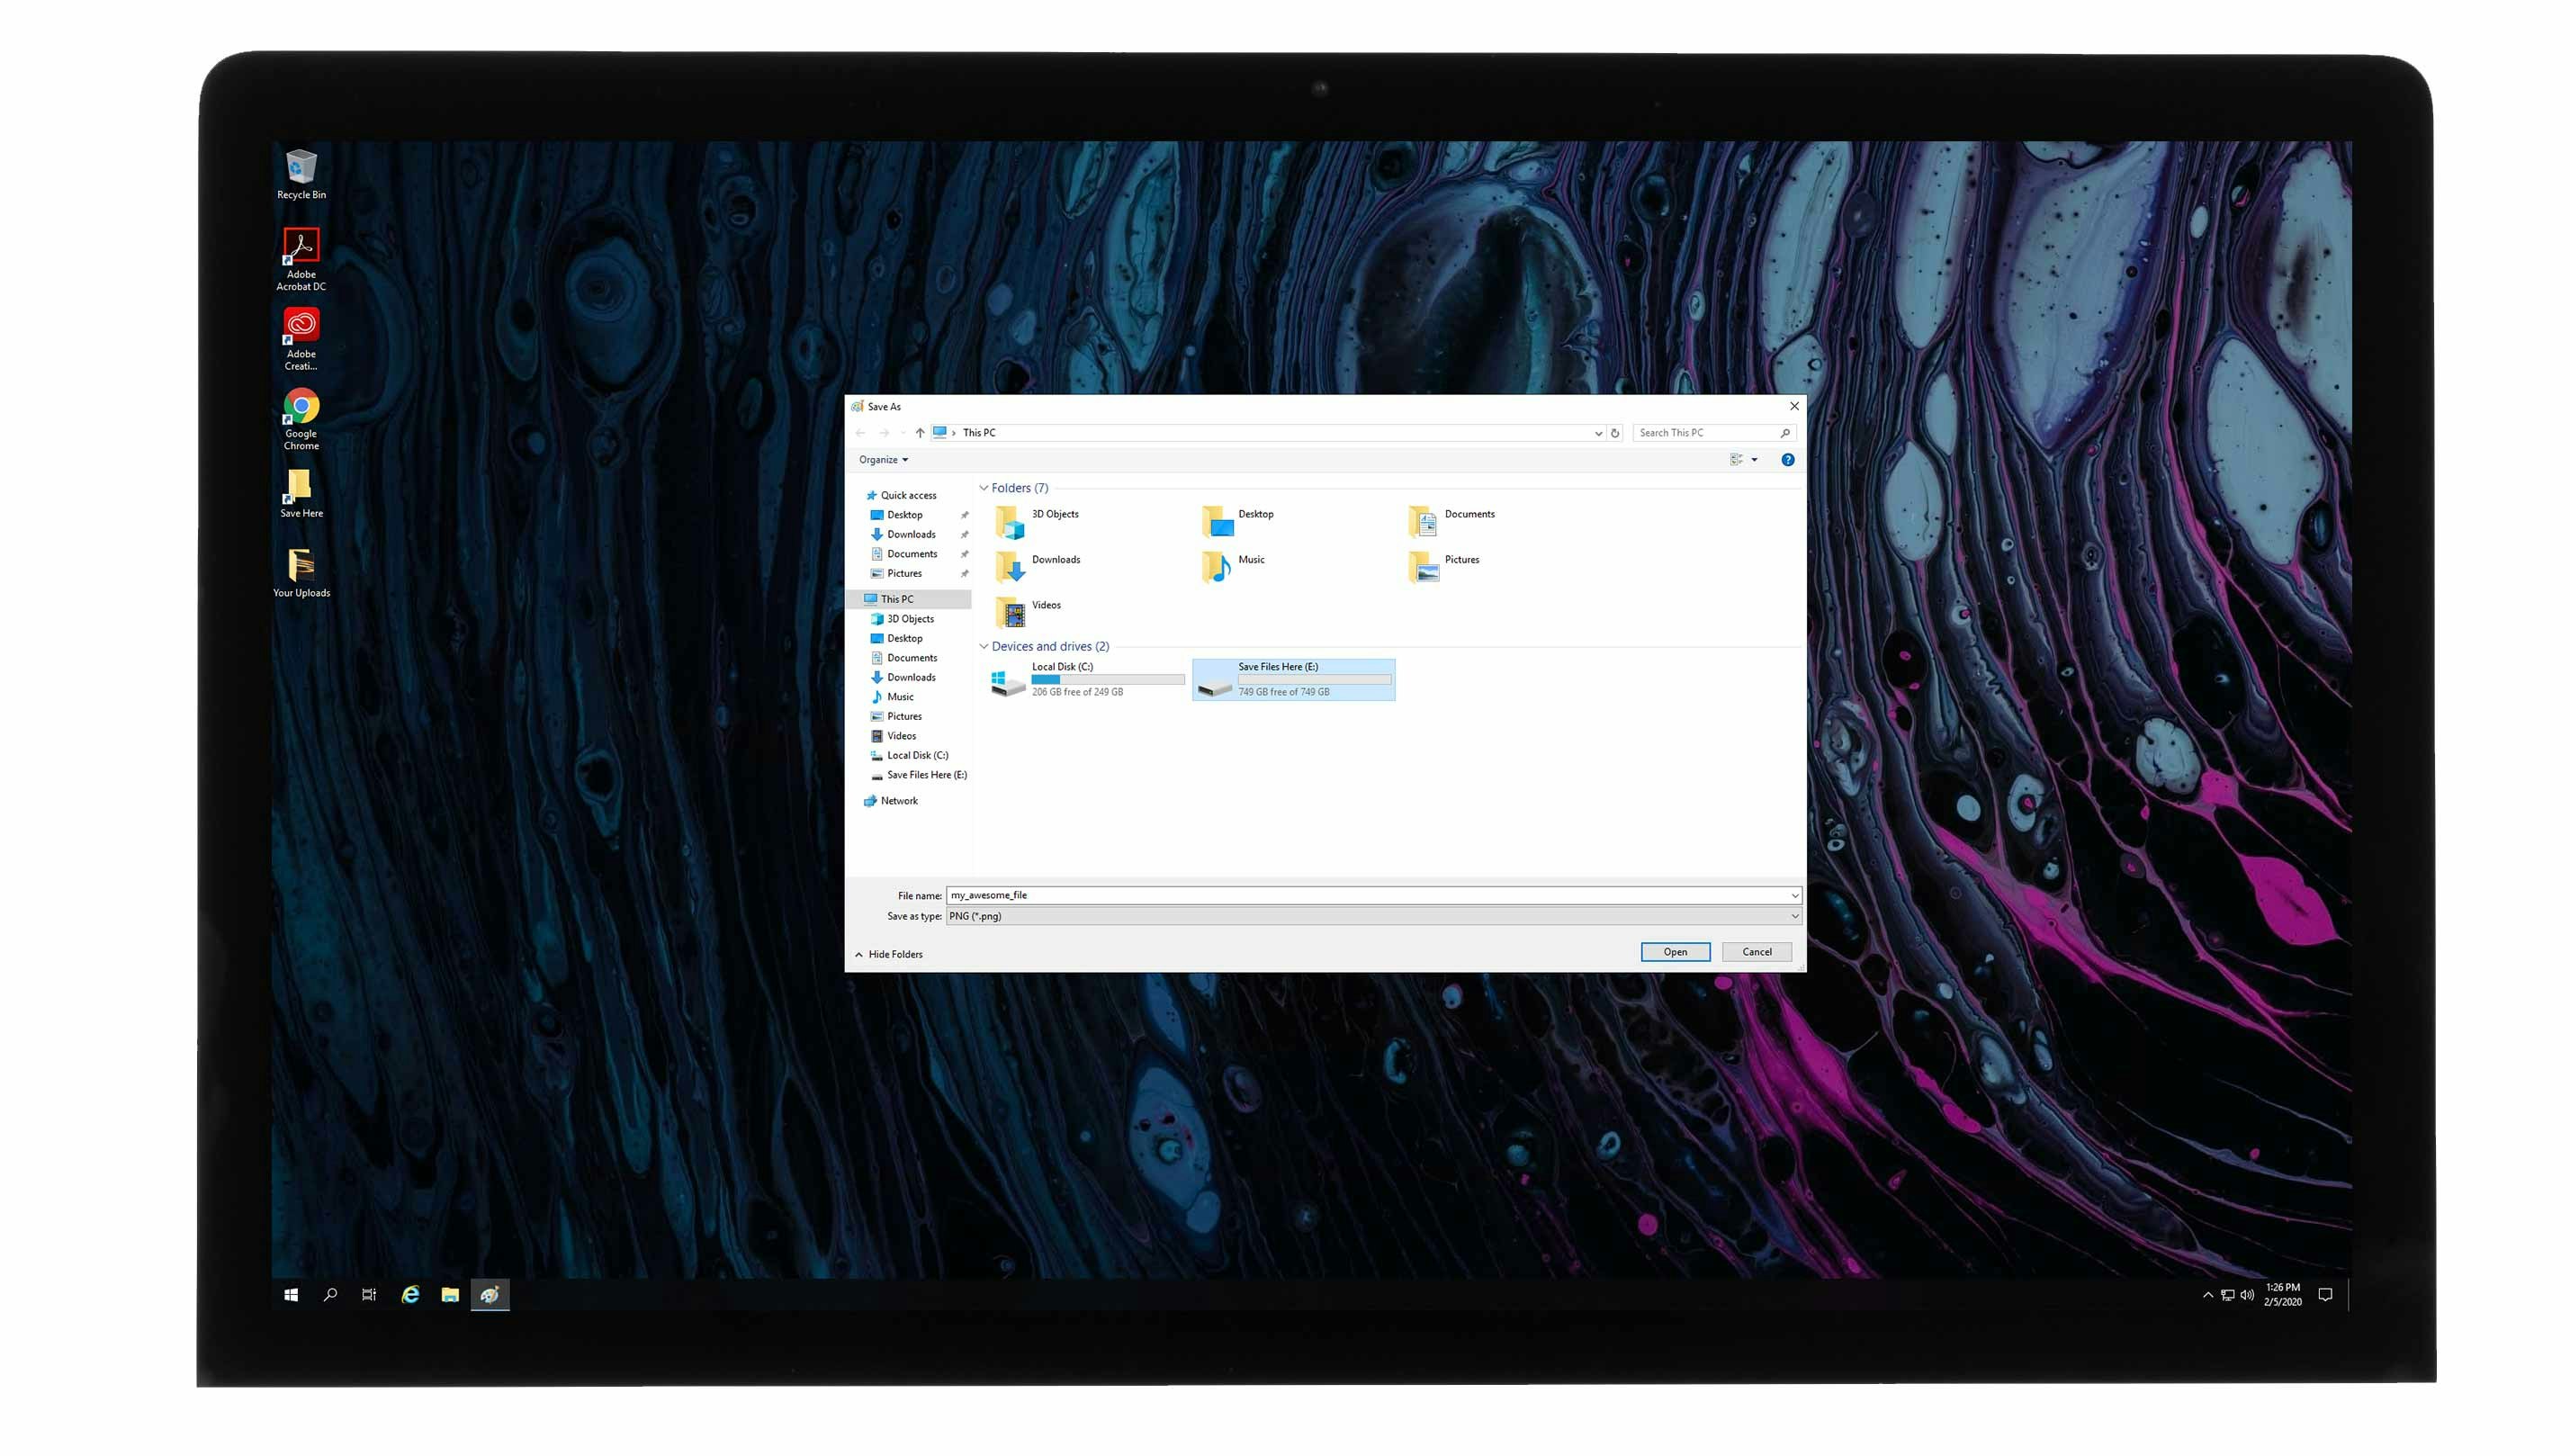Select Network in the navigation pane
Viewport: 2570px width, 1456px height.
898,801
